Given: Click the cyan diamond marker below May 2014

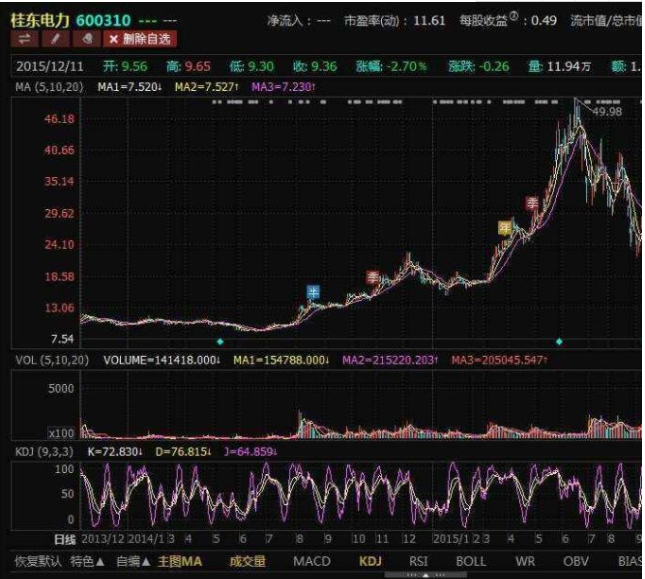Looking at the screenshot, I should coord(220,342).
